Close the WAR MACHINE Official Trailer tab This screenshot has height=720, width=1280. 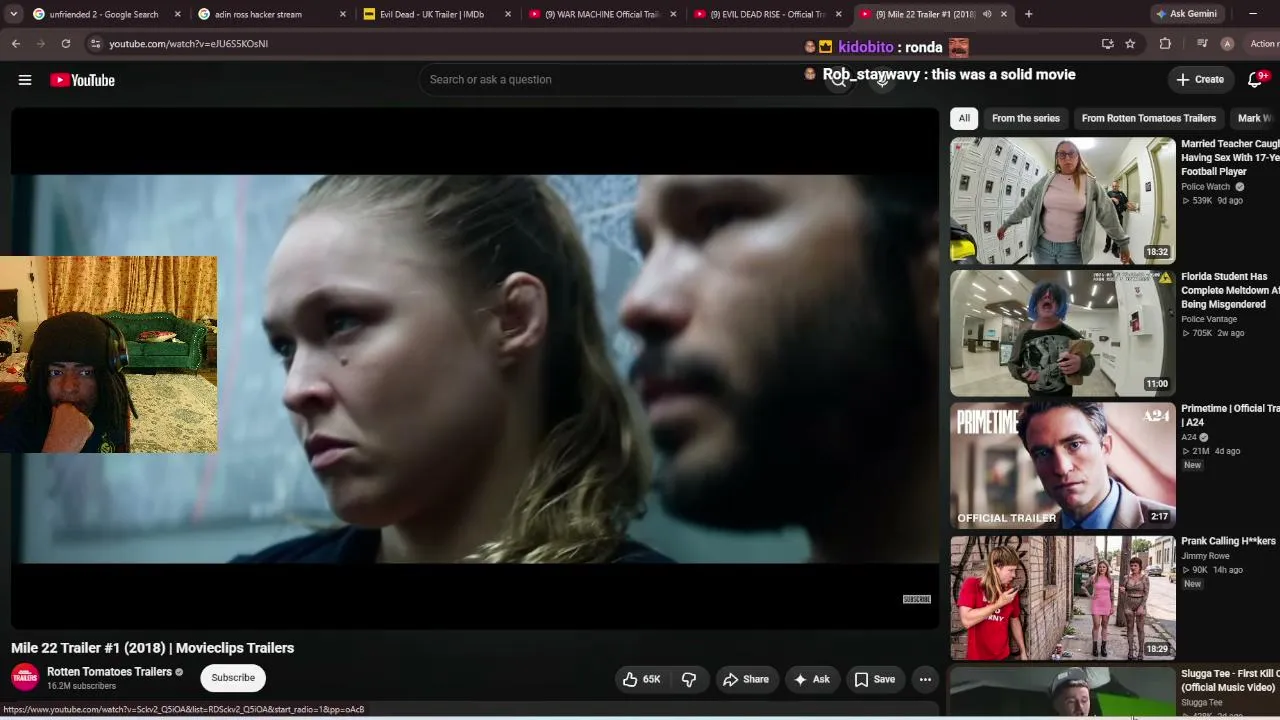672,14
